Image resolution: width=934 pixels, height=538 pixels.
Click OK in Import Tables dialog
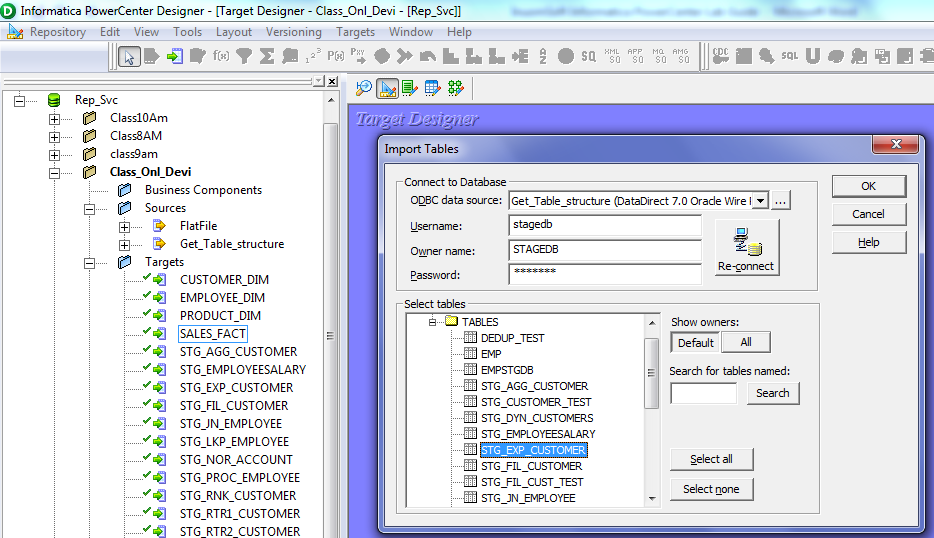[868, 186]
